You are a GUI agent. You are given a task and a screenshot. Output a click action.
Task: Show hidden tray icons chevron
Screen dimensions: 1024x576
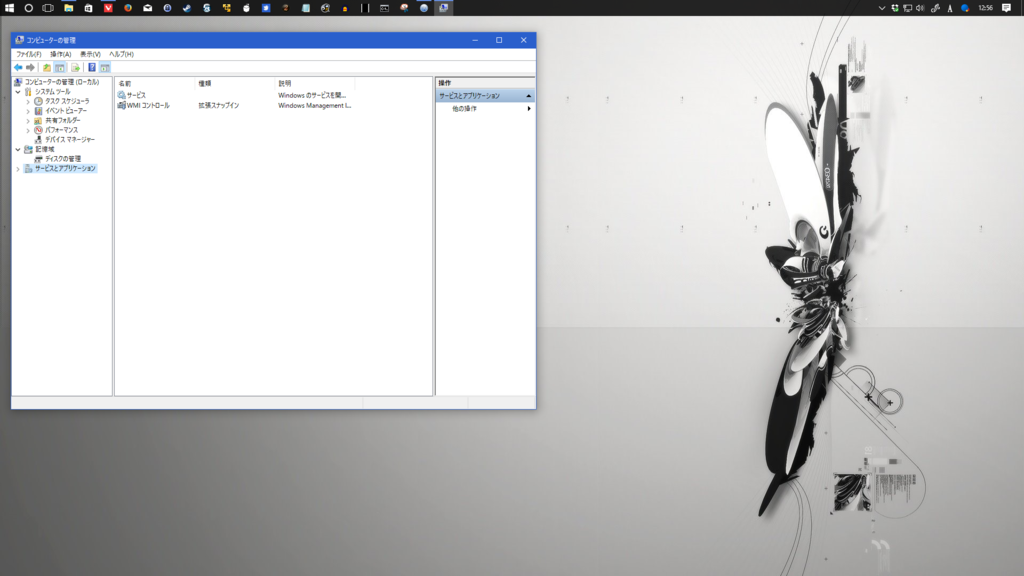pos(882,8)
